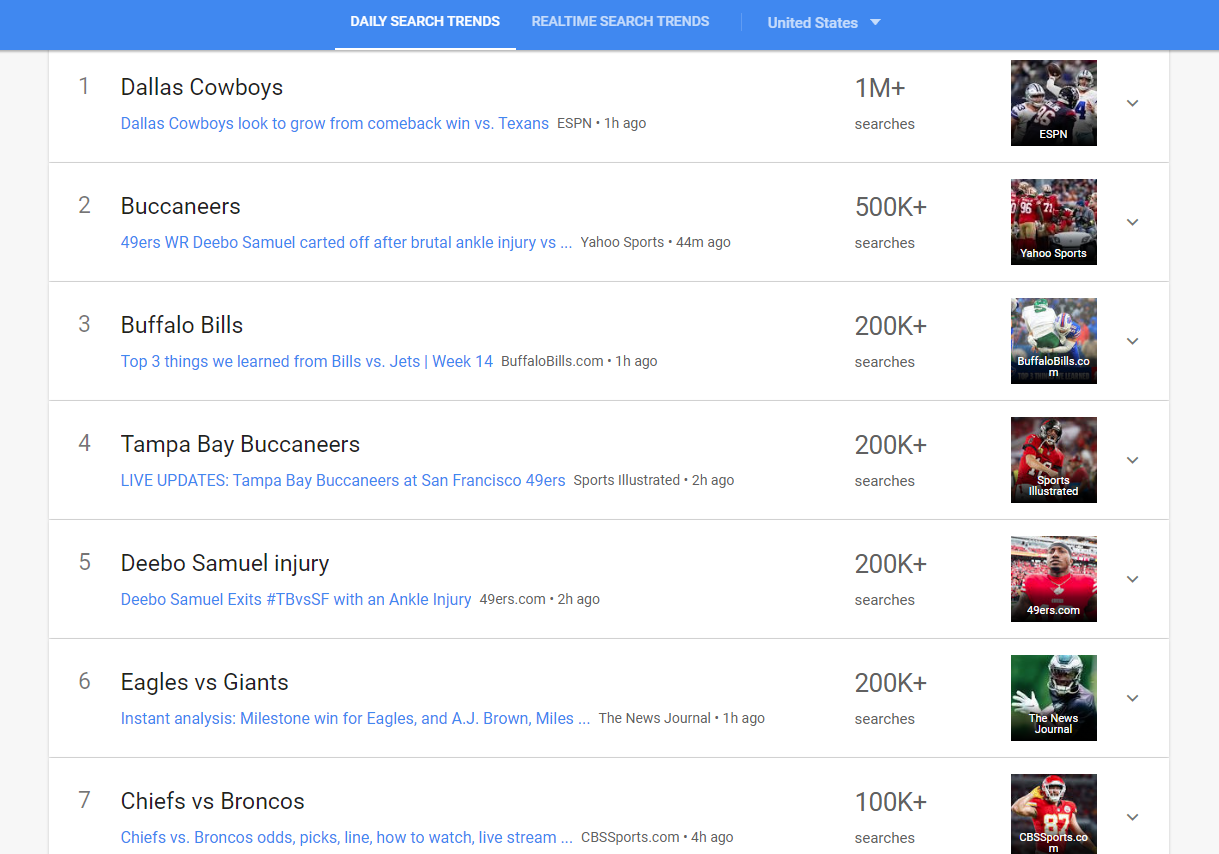Click the BuffaloBills.com article thumbnail
1219x854 pixels.
1053,341
